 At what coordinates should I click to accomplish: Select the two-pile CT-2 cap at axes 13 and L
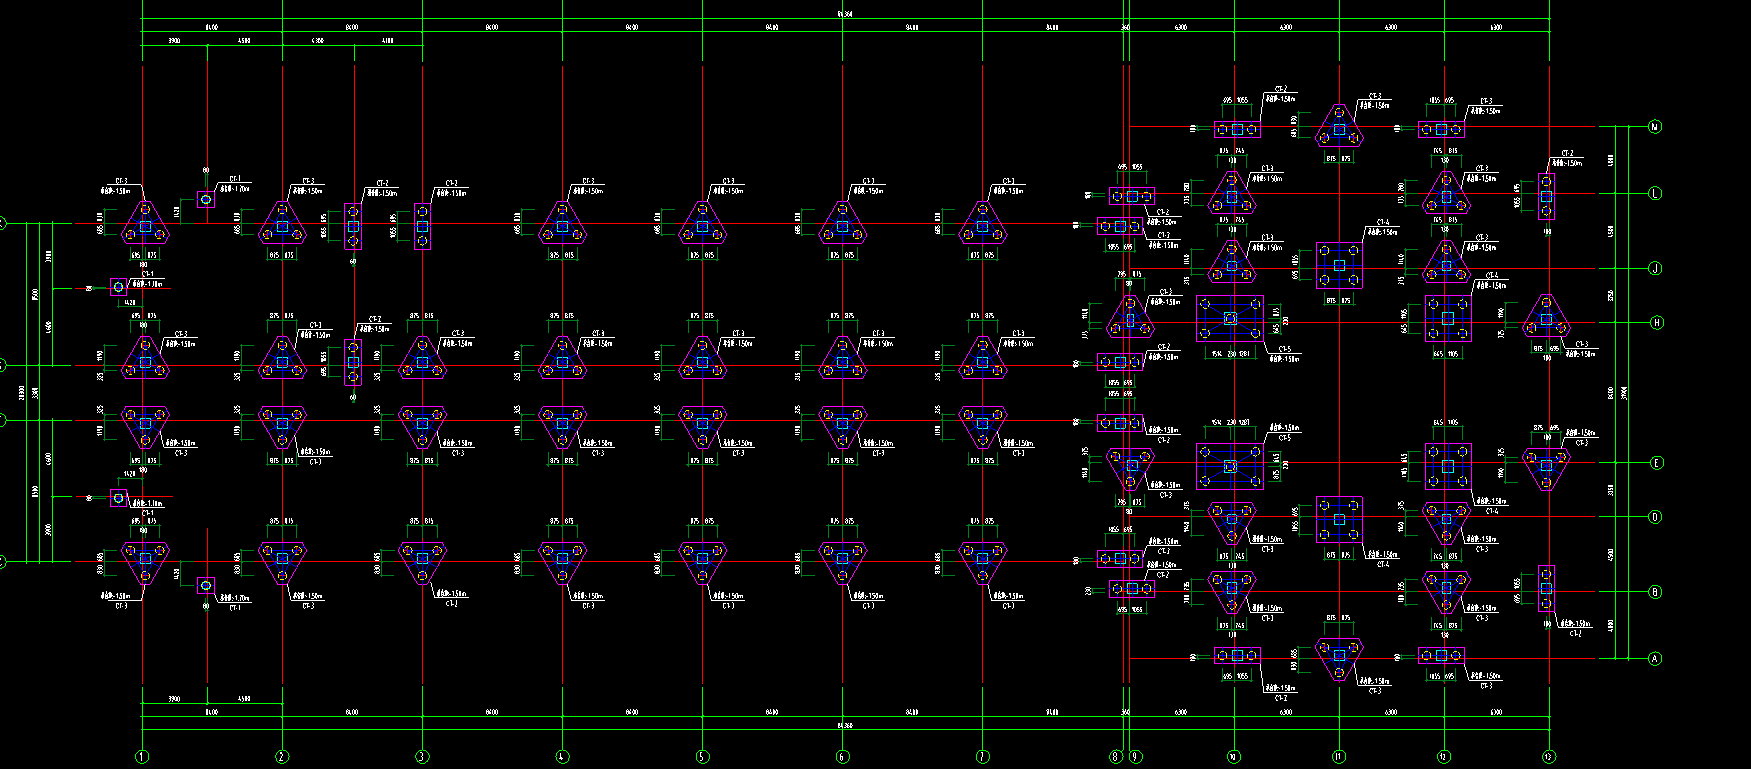point(1546,196)
